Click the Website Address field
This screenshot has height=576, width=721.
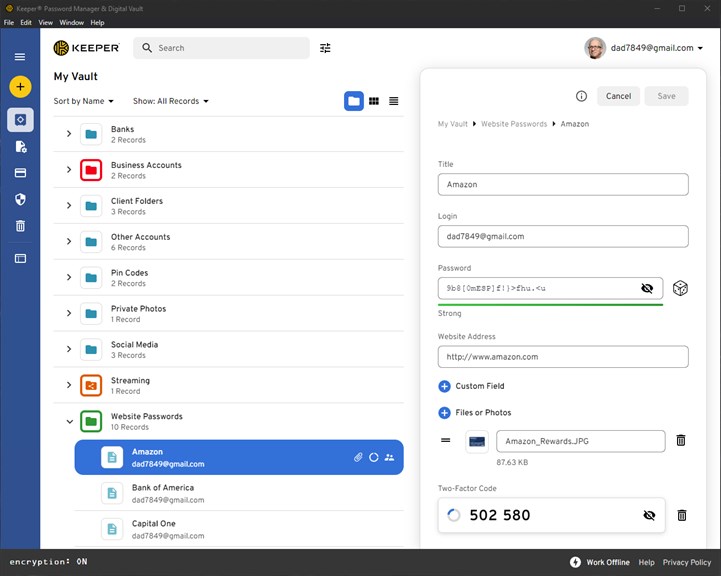(x=563, y=357)
